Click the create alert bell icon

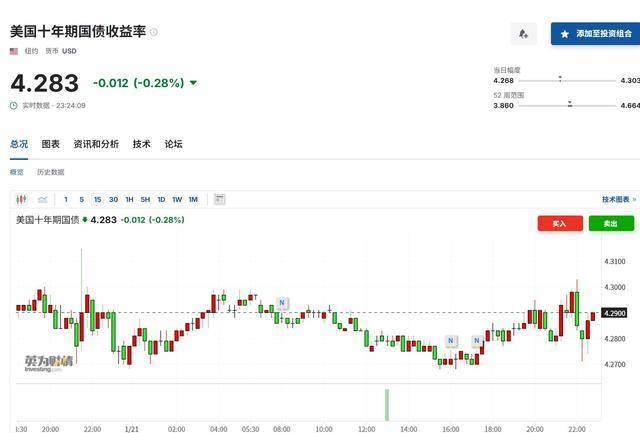pos(523,33)
